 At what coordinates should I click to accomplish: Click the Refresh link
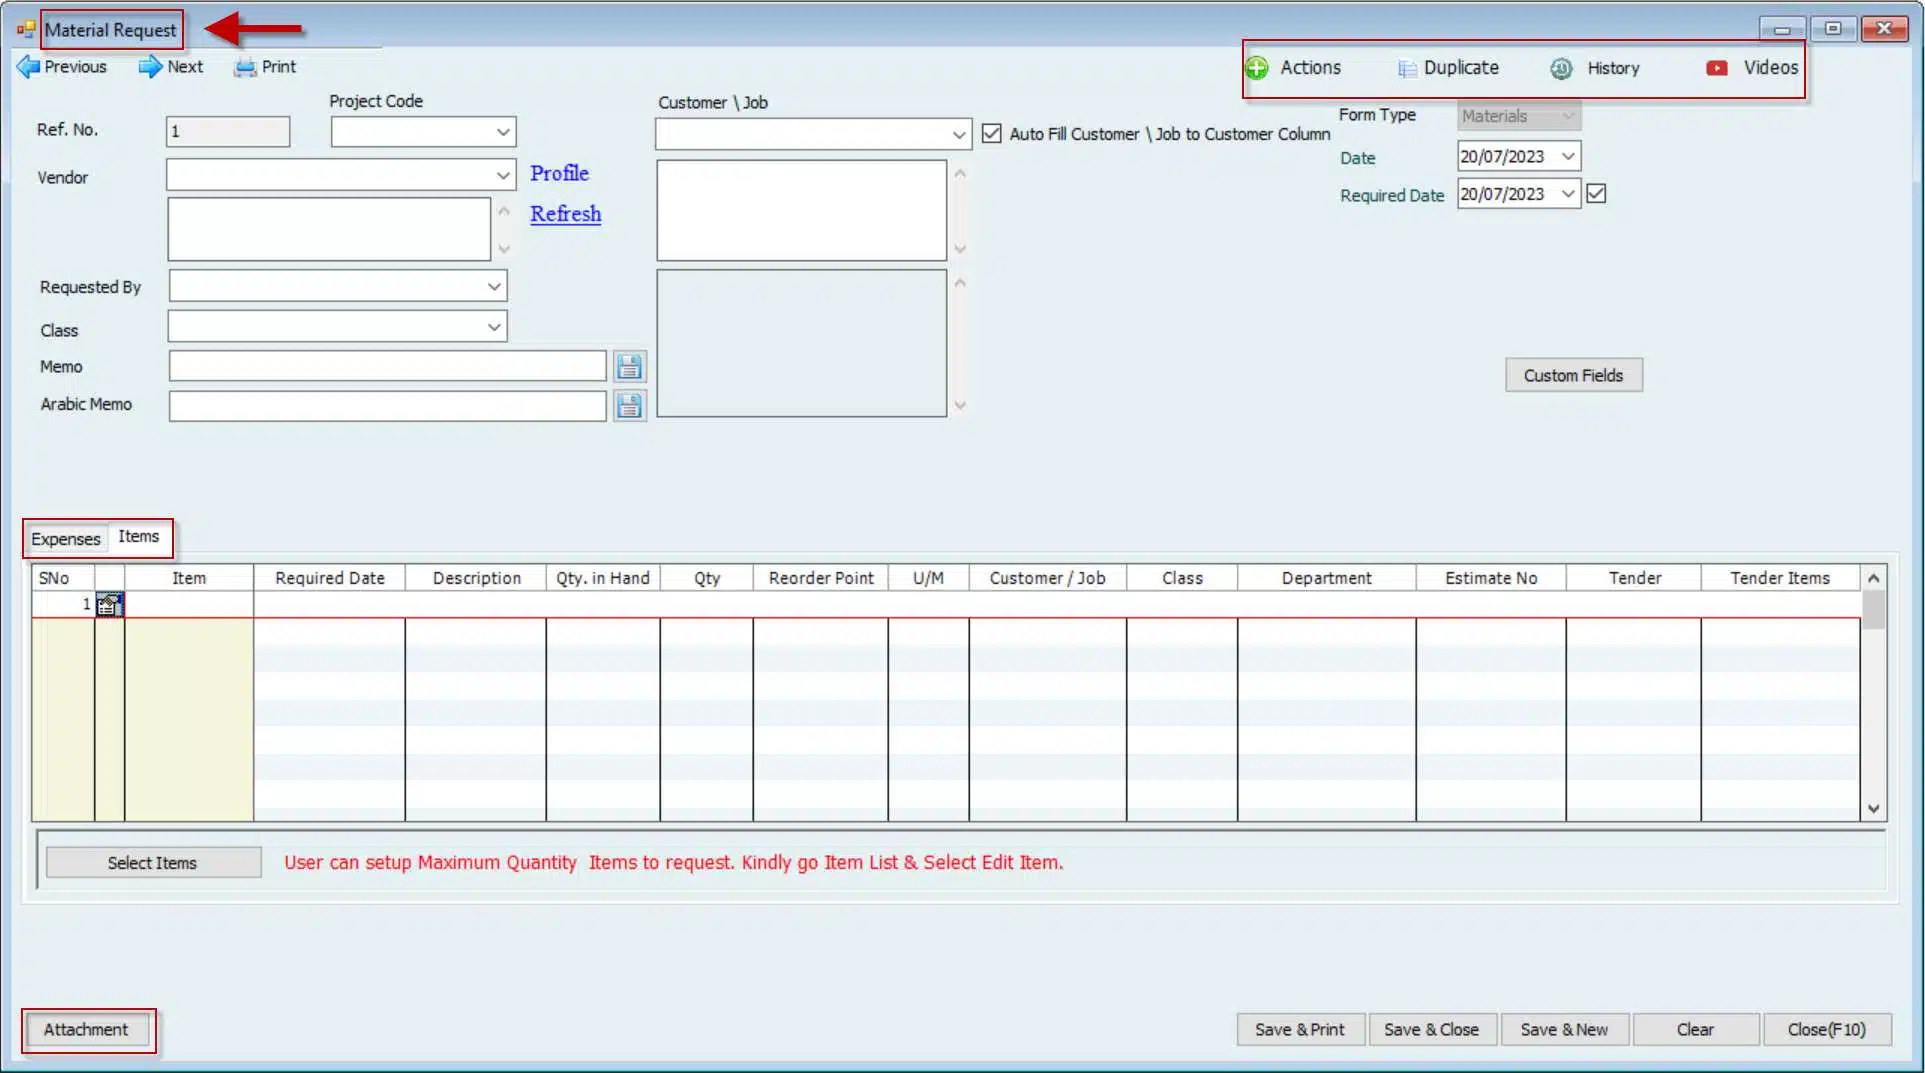(x=565, y=214)
